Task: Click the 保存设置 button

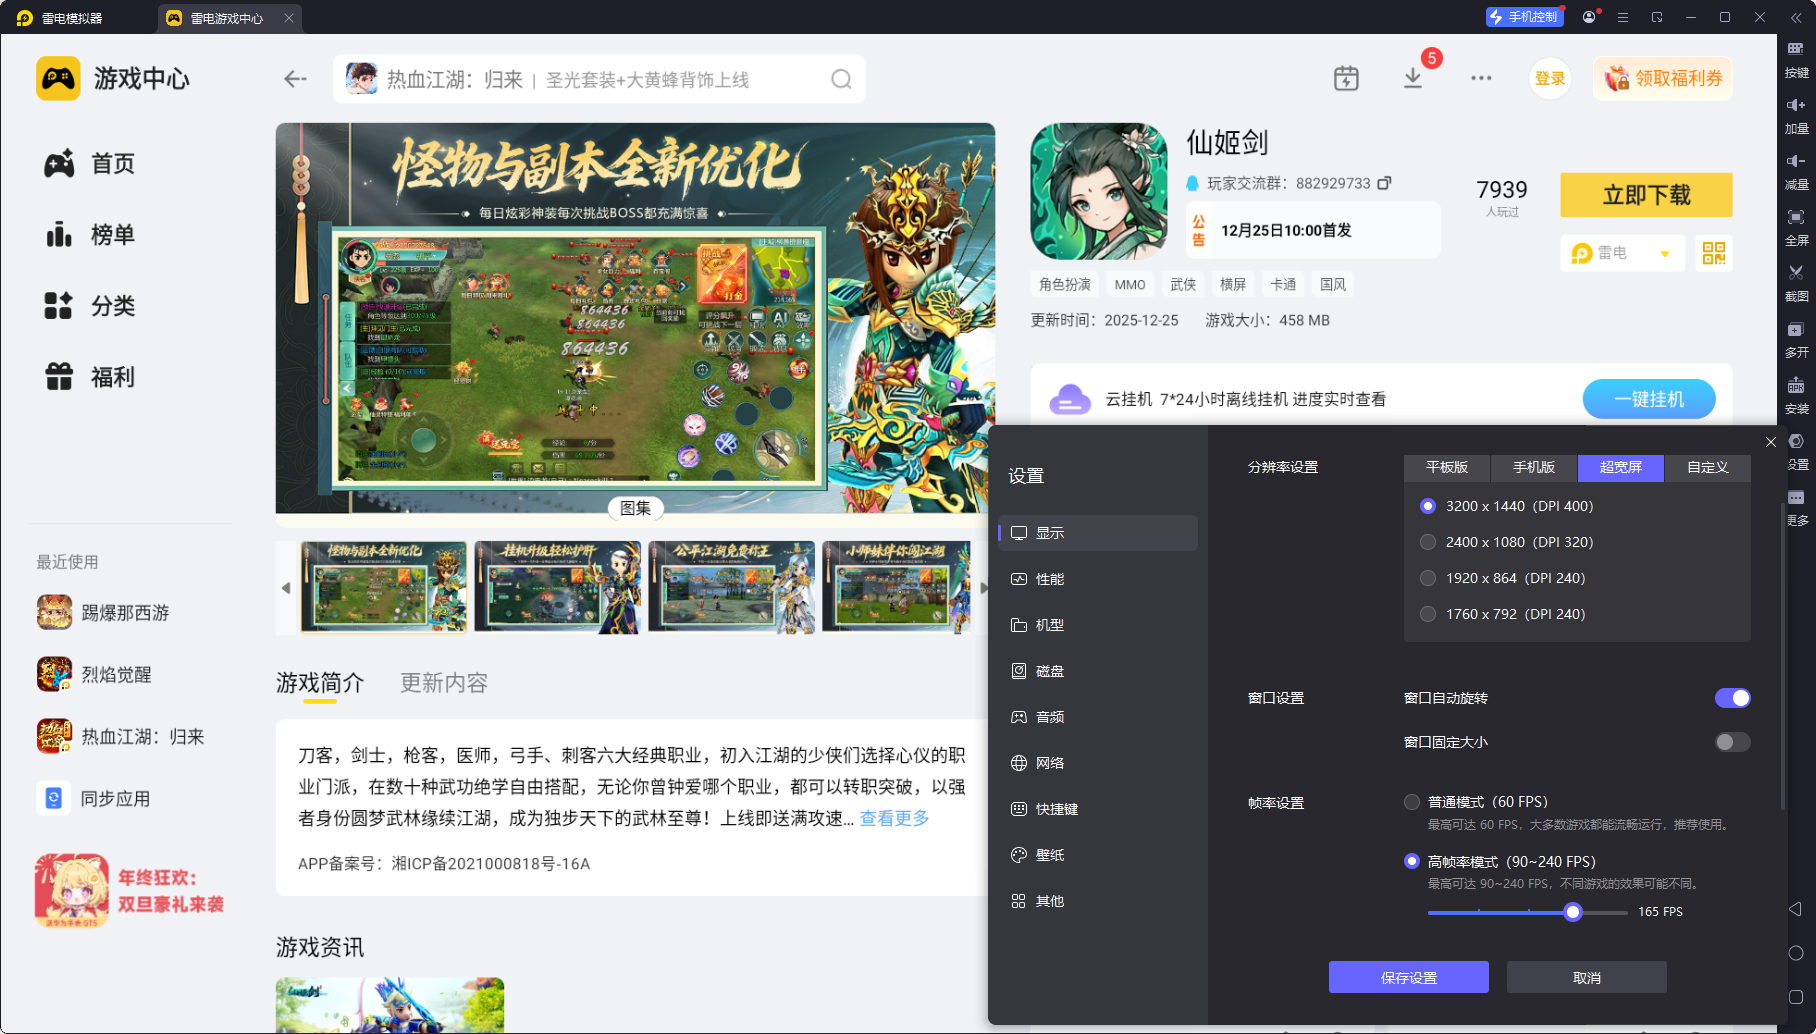Action: pos(1408,977)
